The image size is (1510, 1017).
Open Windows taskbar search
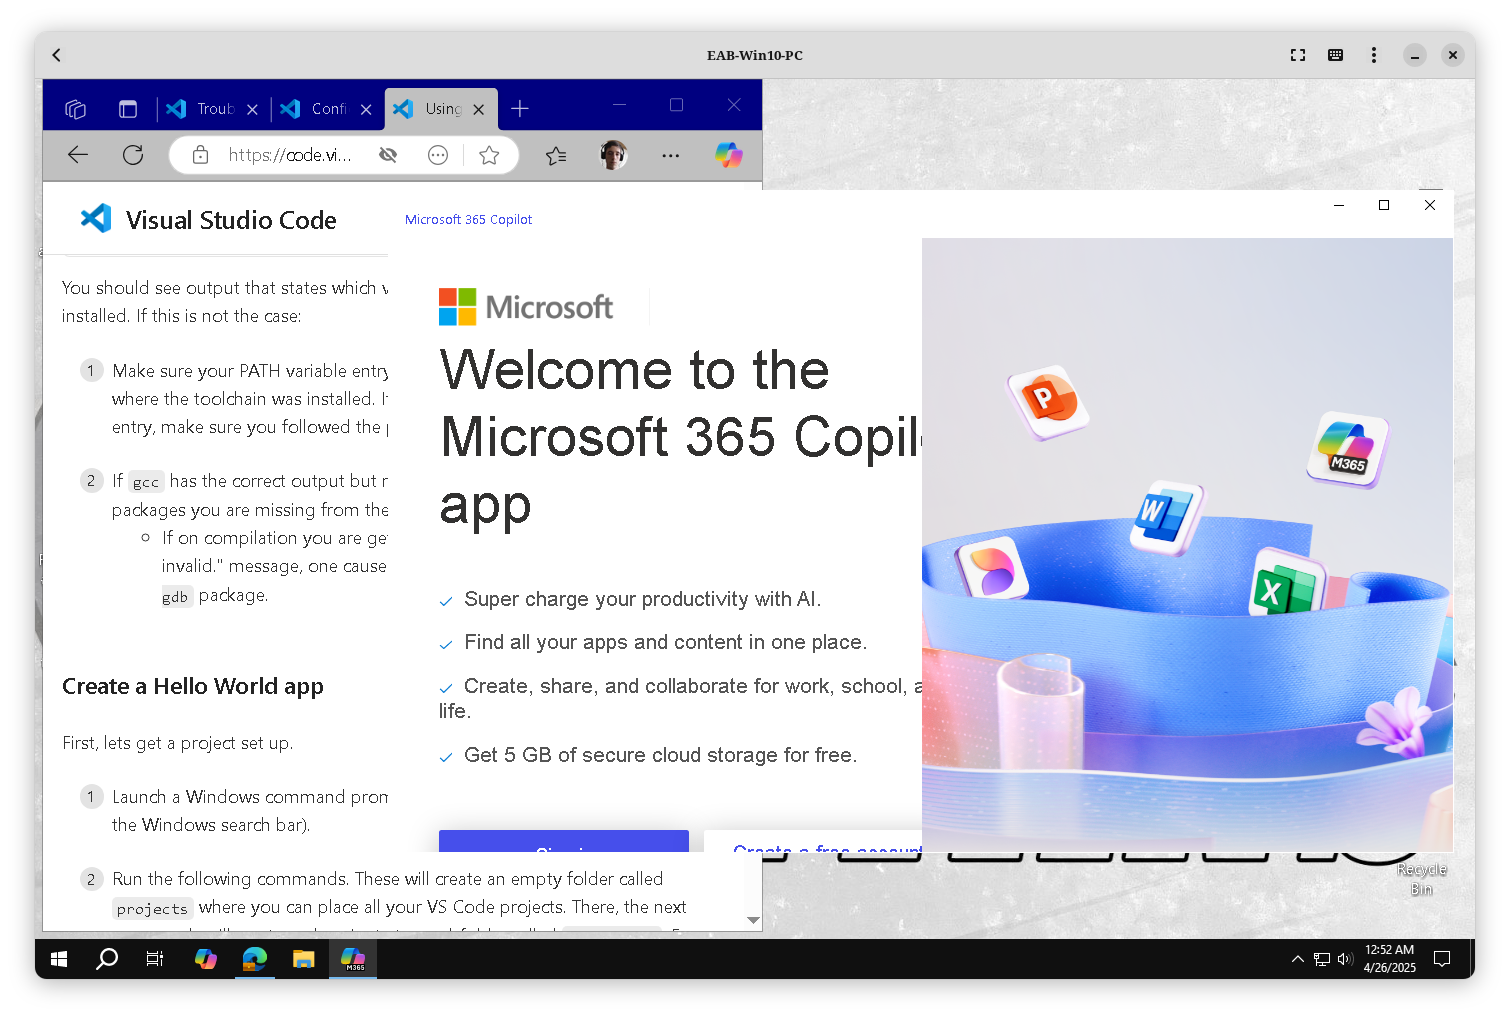pos(106,959)
